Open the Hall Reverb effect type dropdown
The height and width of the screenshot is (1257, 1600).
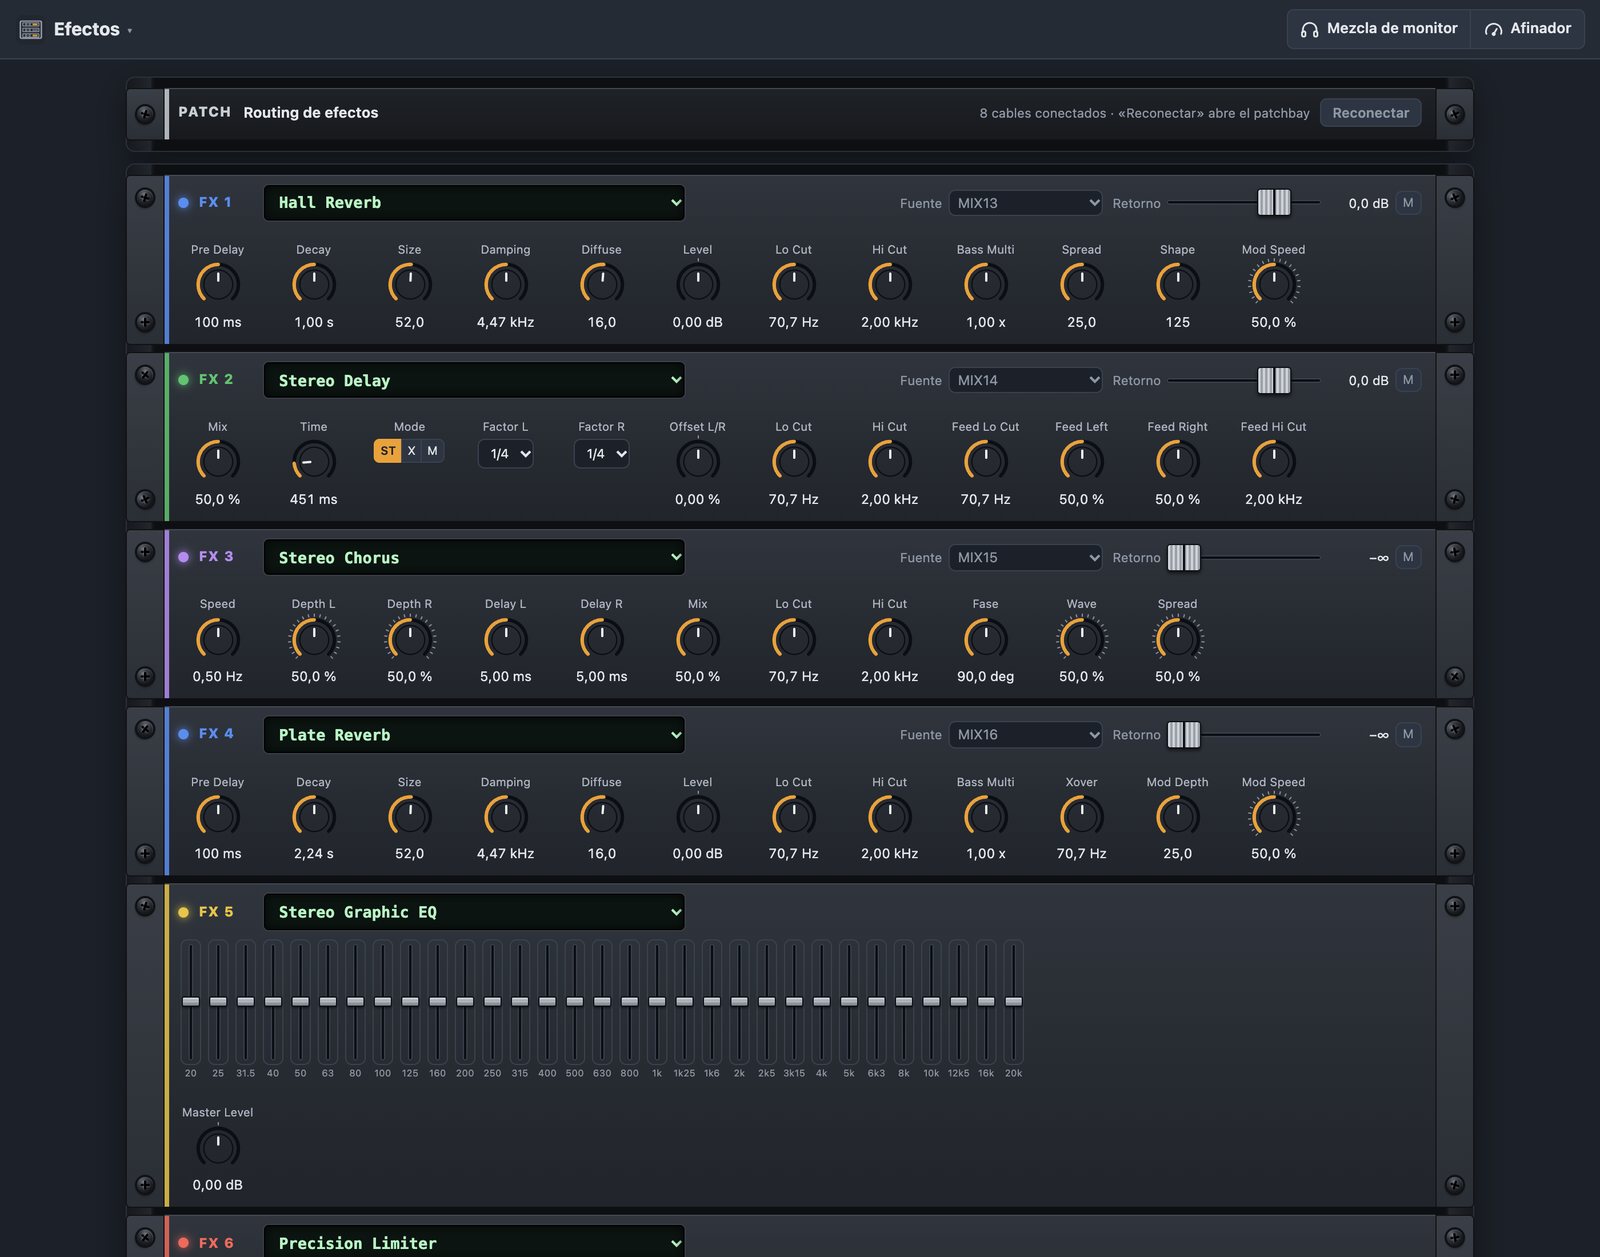coord(474,203)
